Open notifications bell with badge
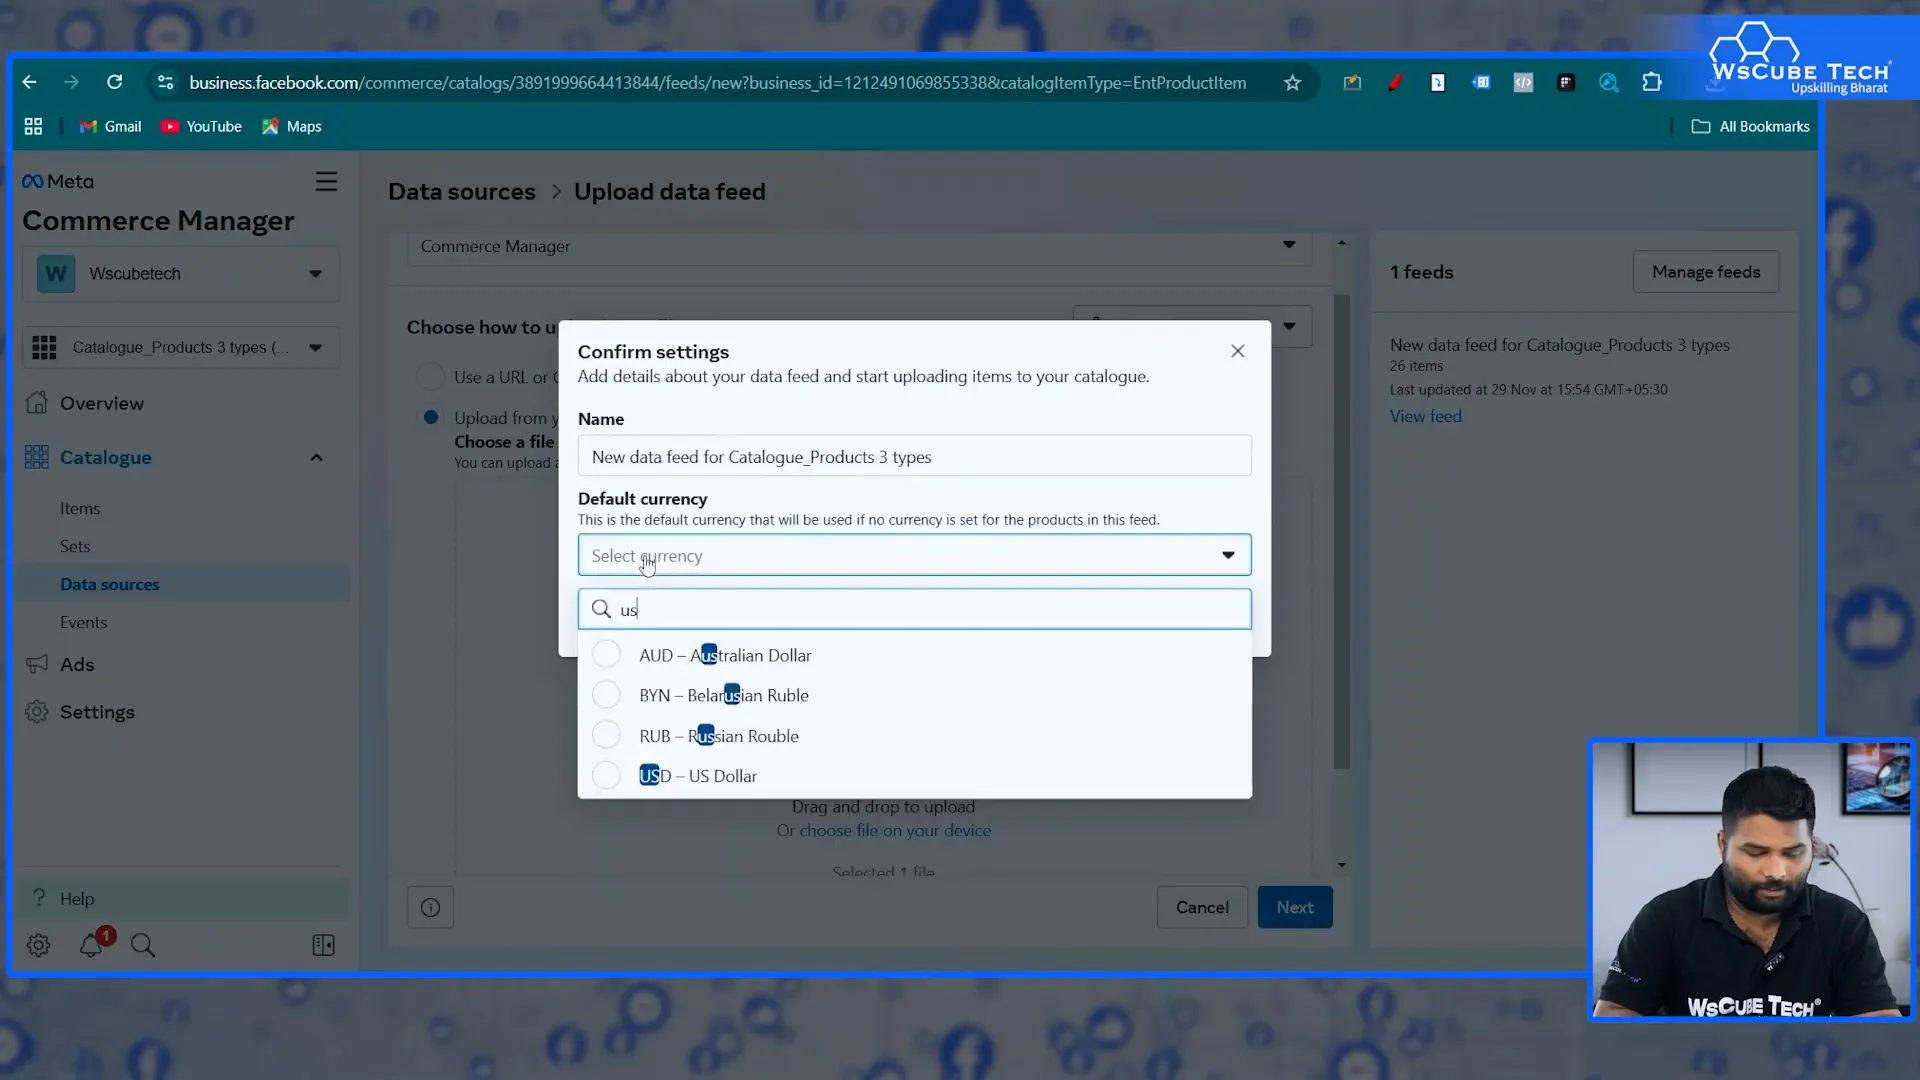1920x1080 pixels. [x=91, y=945]
